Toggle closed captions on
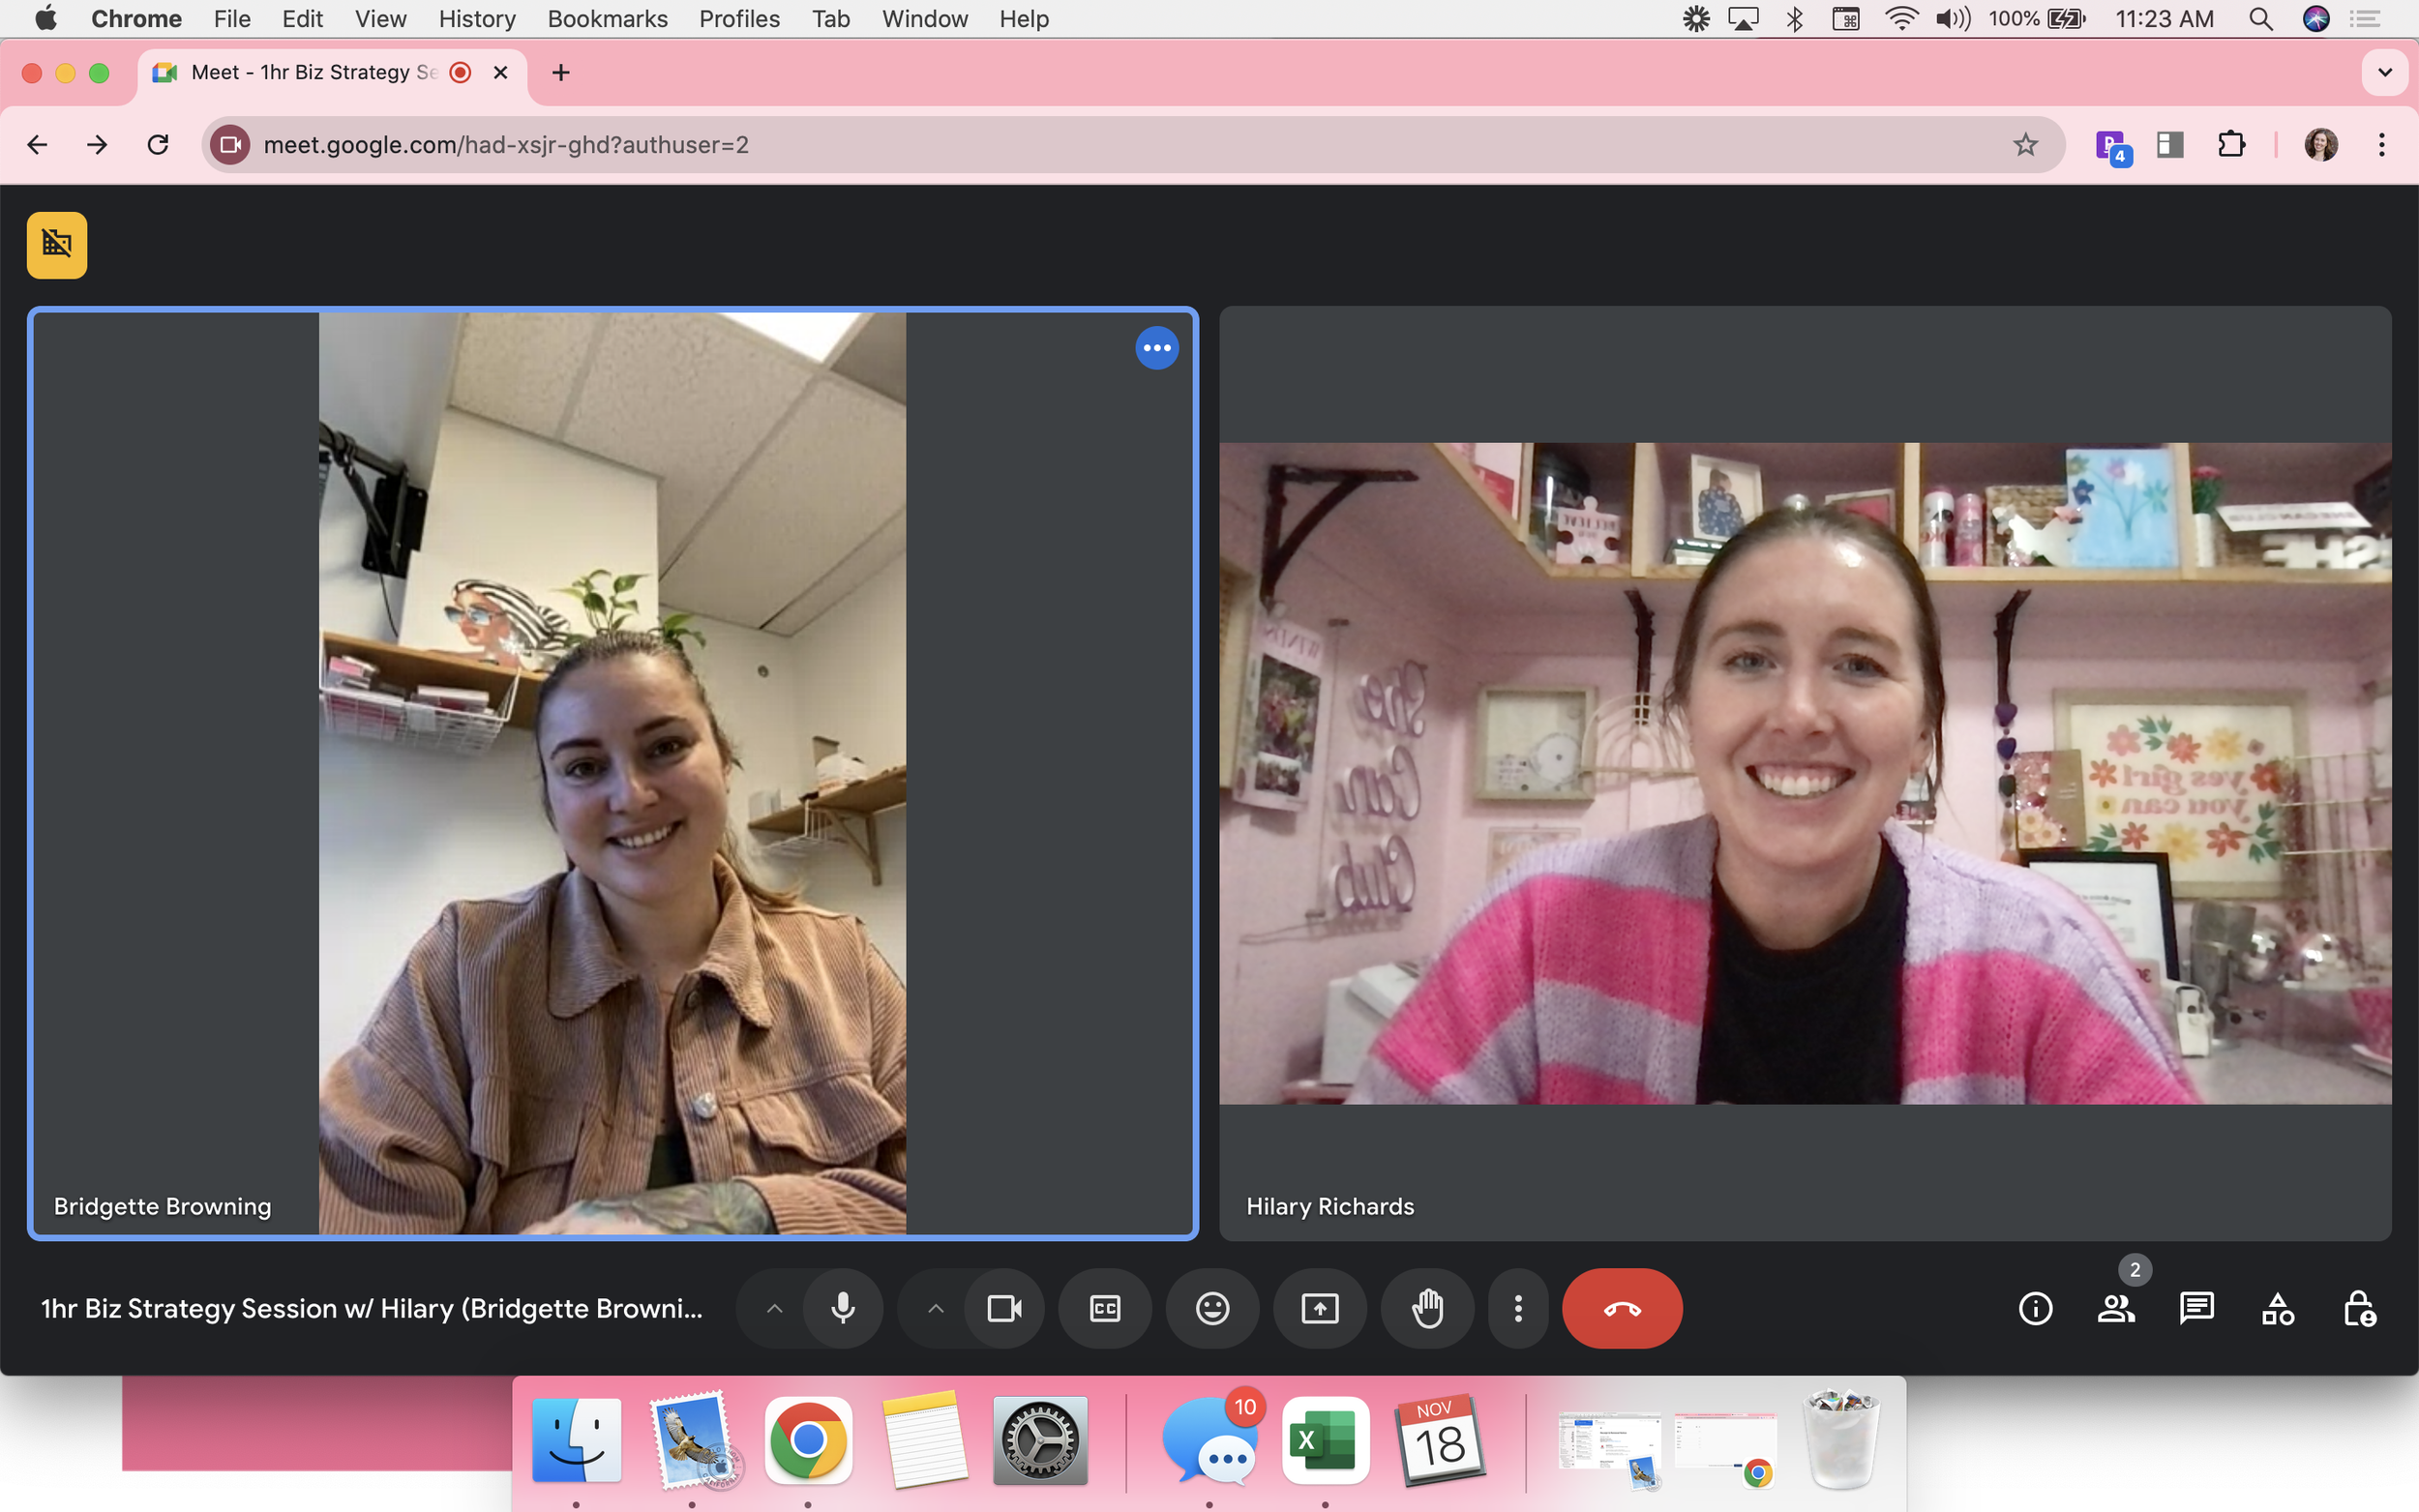 1104,1308
